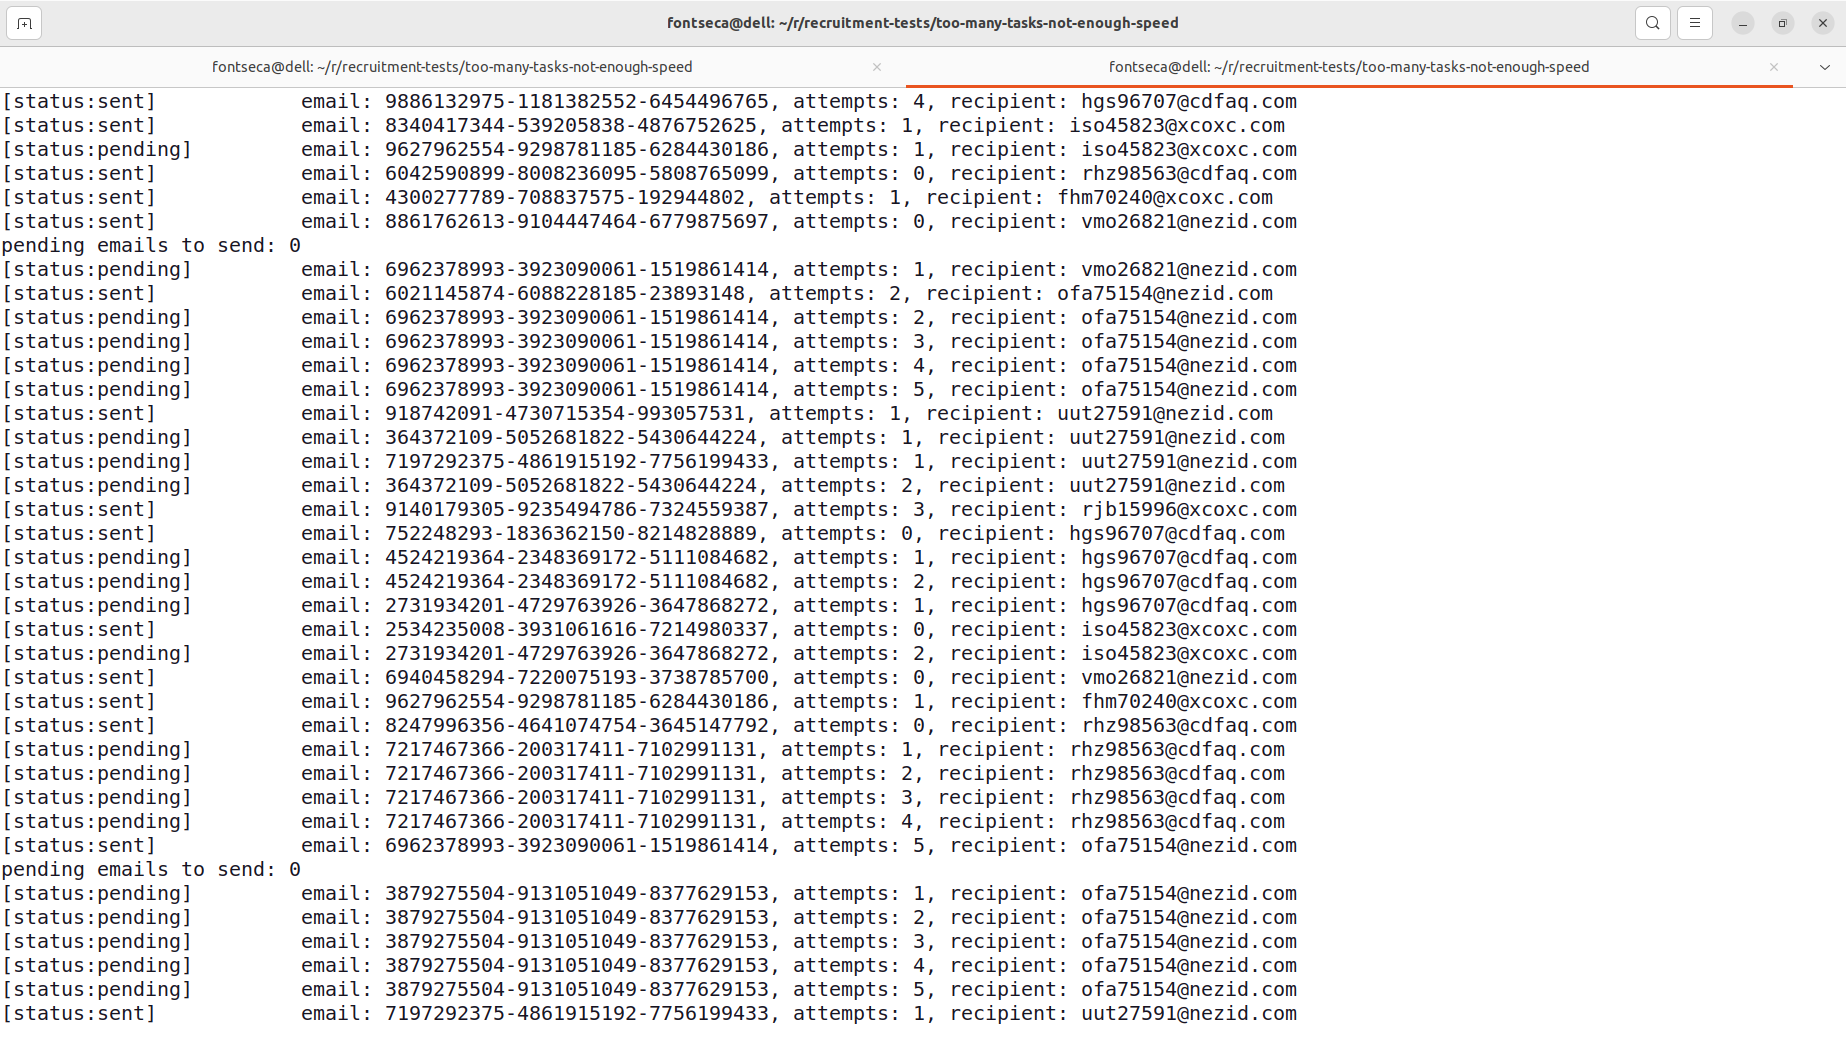Viewport: 1846px width, 1053px height.
Task: Click pending 3879275504 line with attempts: 3
Action: click(649, 942)
